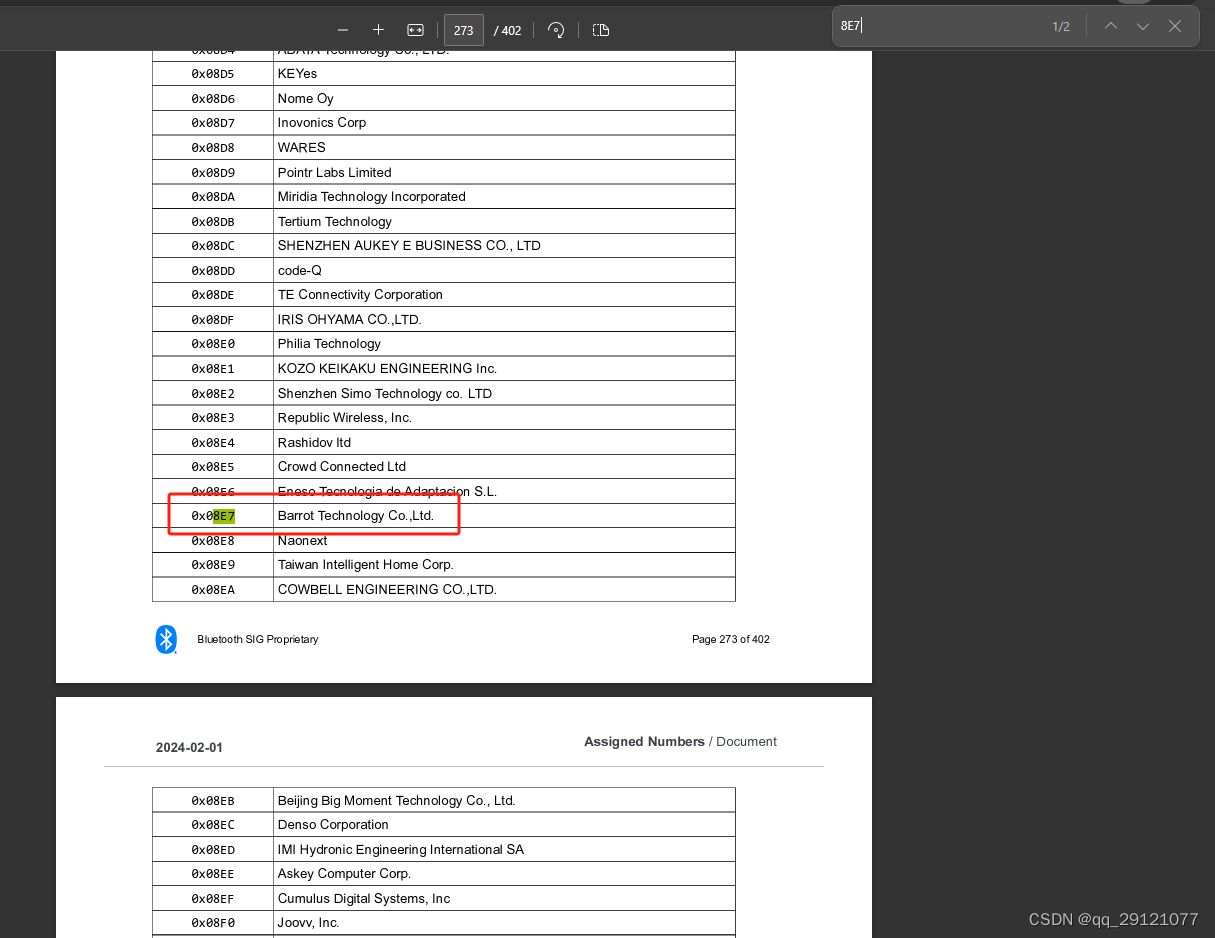
Task: Select 'KOZO KEIKAKU ENGINEERING Inc.' entry
Action: [x=387, y=369]
